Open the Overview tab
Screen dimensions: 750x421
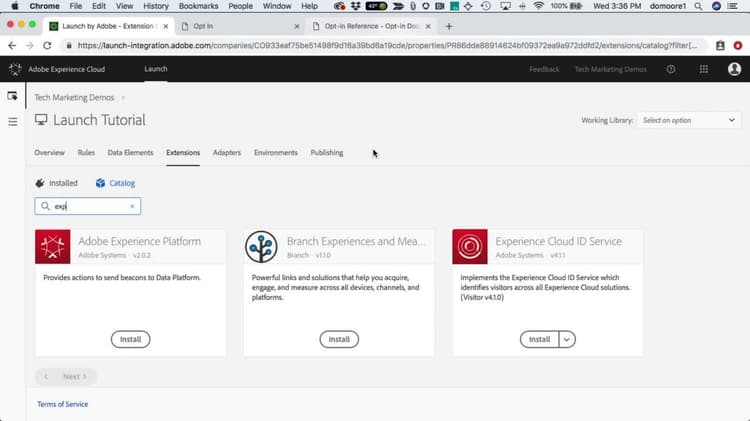49,153
